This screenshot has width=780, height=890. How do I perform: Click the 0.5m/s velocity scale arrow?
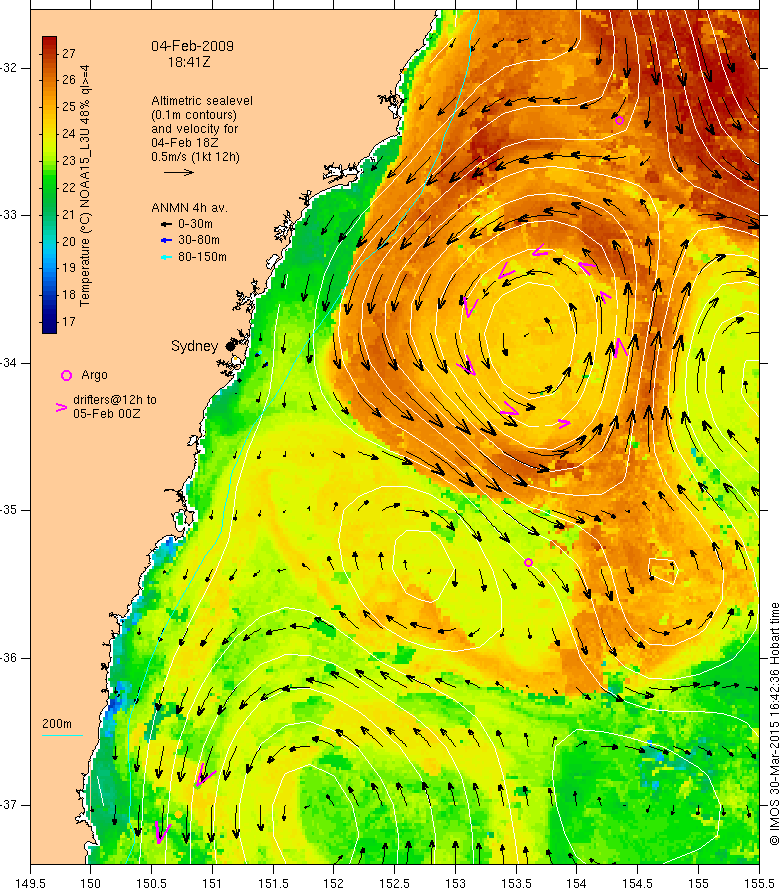point(179,172)
